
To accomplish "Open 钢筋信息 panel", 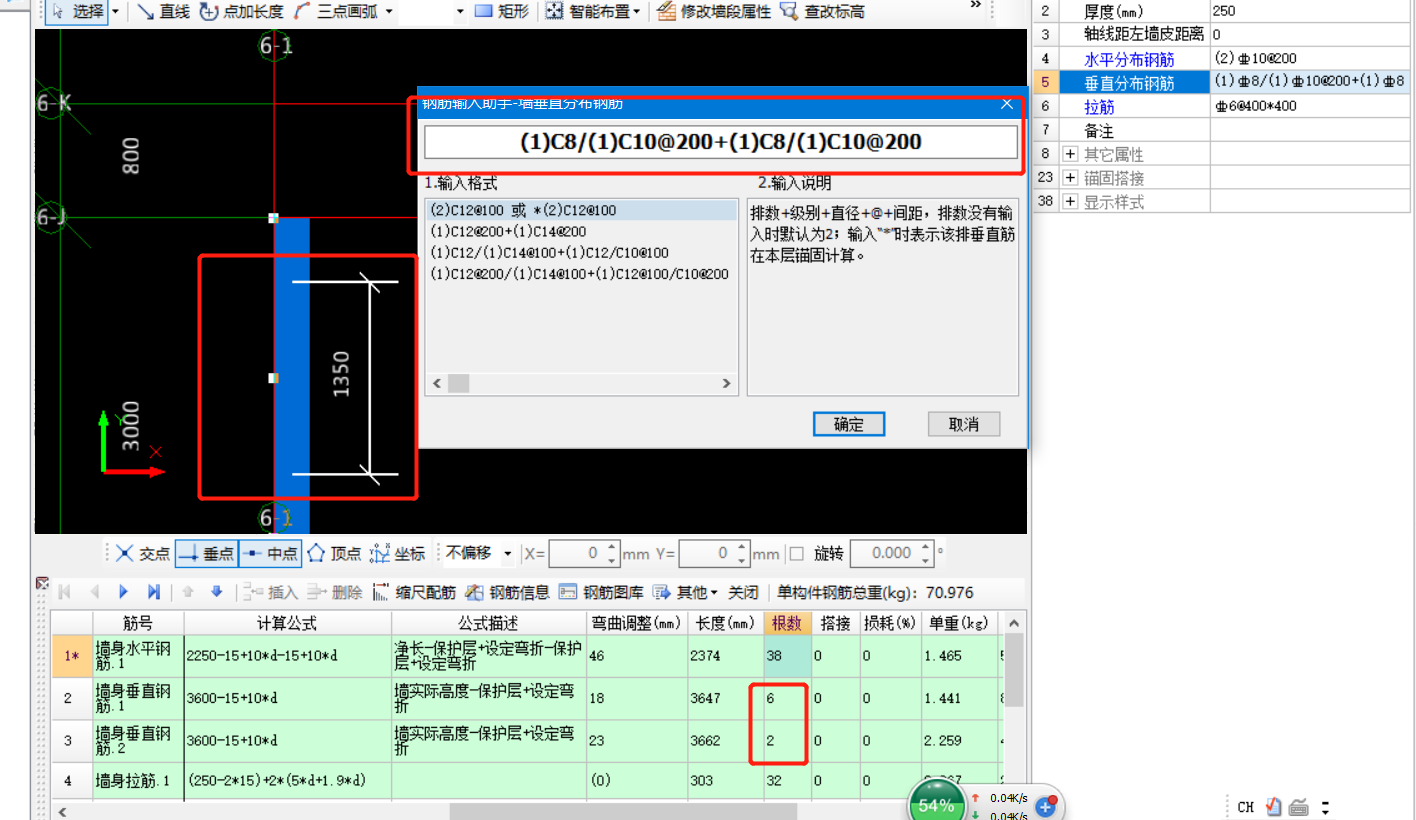I will [506, 592].
